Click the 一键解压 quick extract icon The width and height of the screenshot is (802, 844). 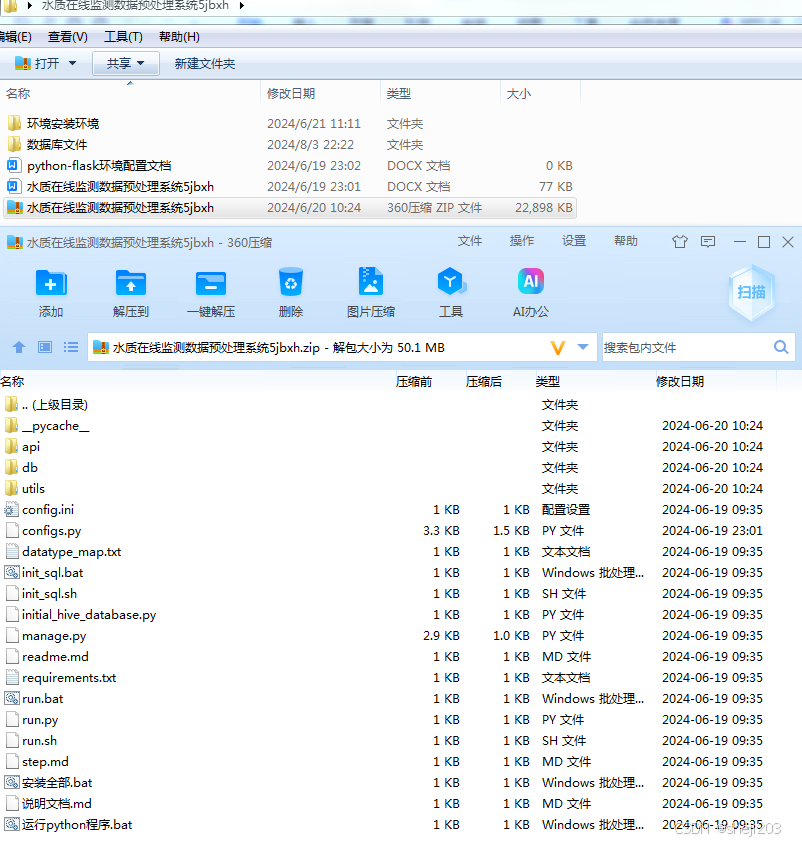click(x=211, y=290)
